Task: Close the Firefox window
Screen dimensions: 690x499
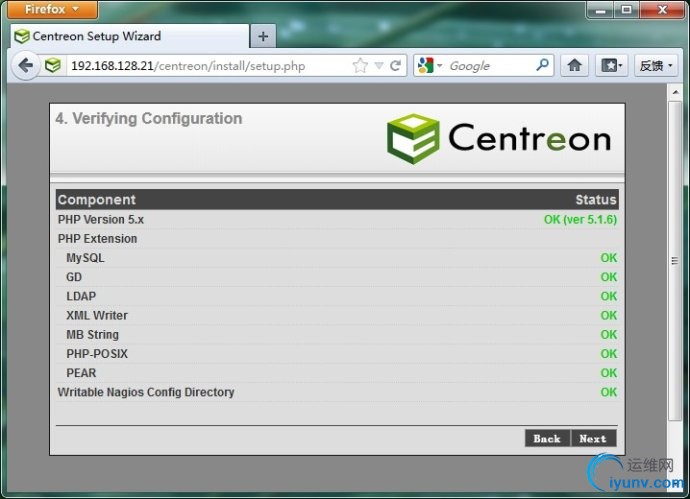Action: click(662, 9)
